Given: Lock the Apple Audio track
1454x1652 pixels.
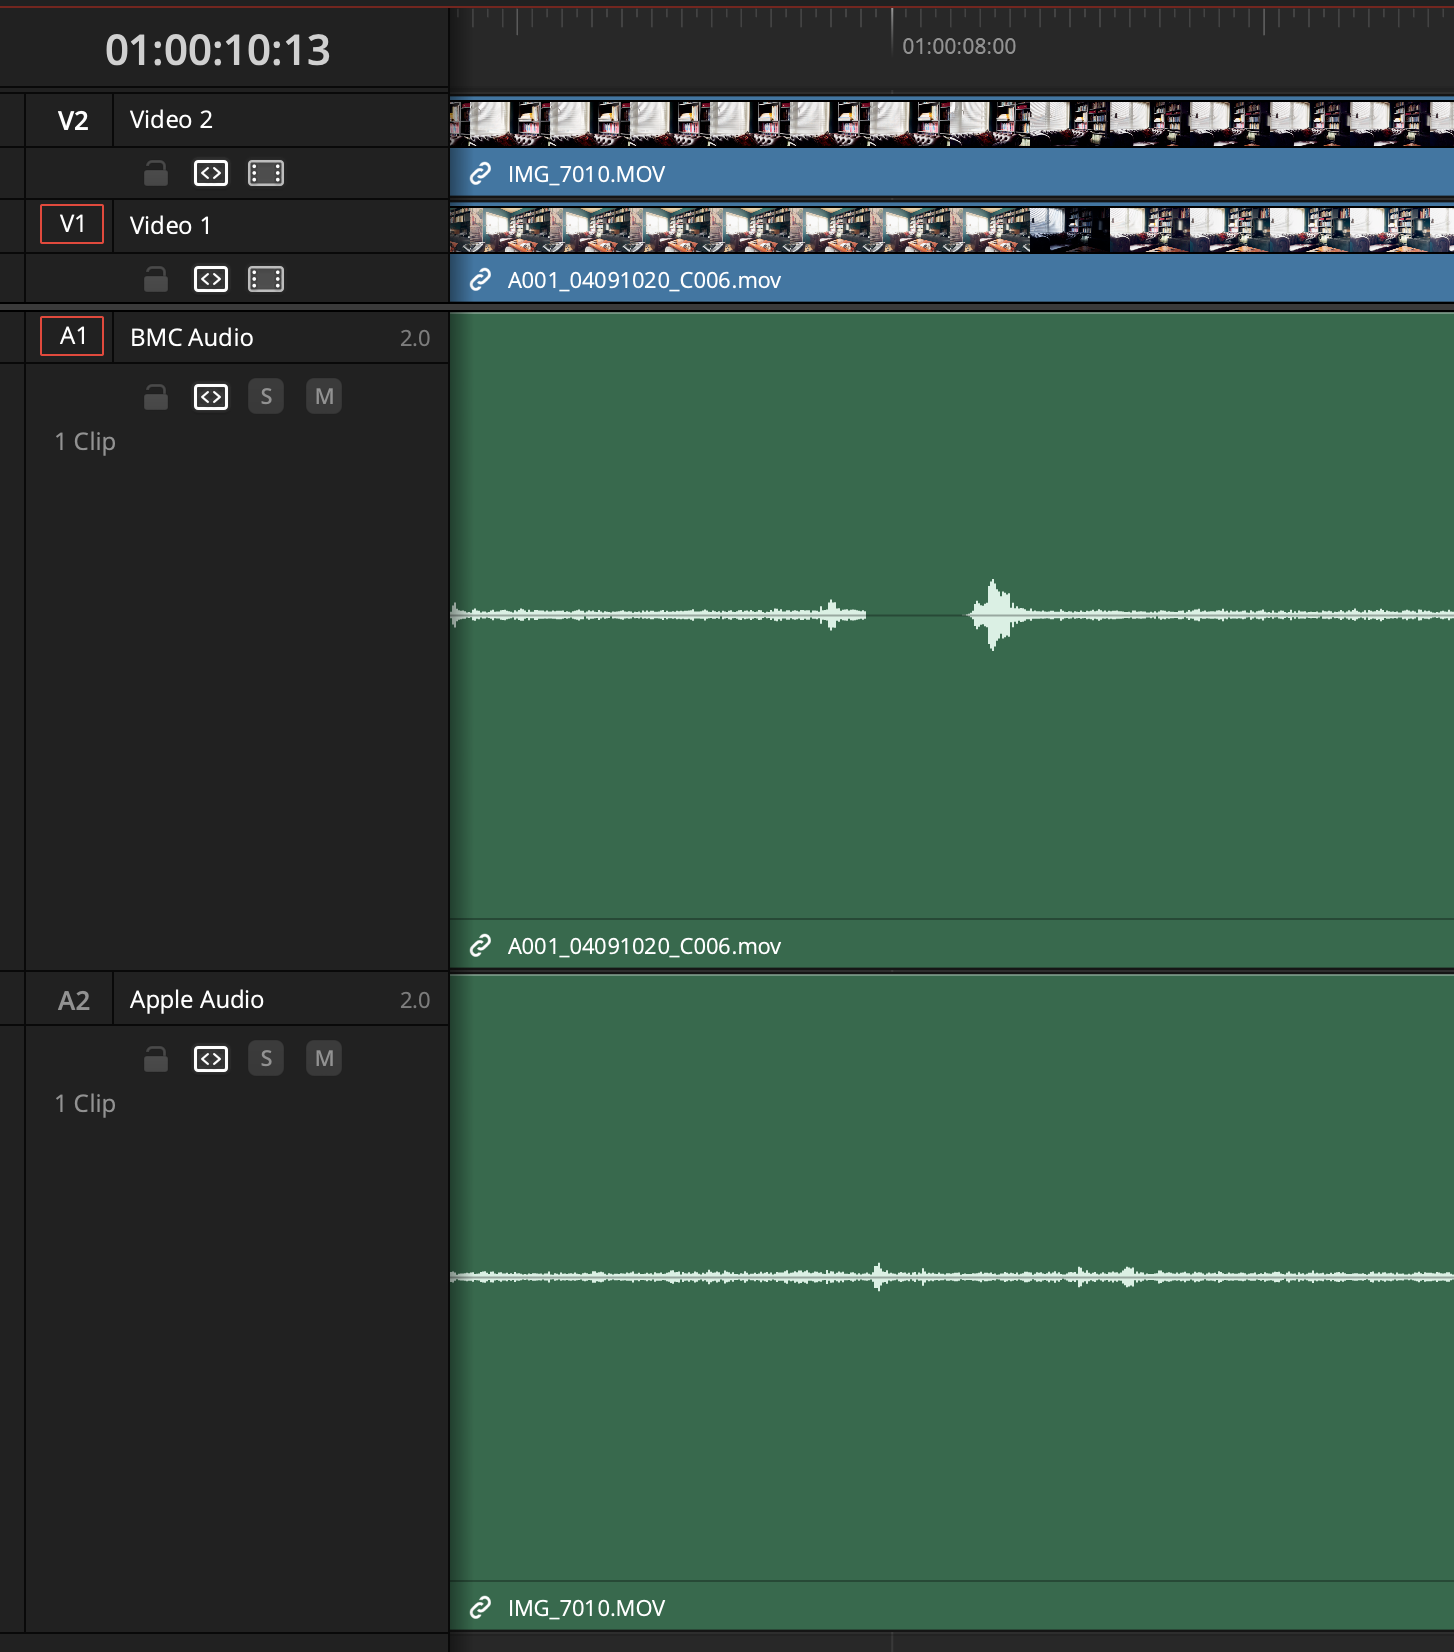Looking at the screenshot, I should pos(155,1059).
